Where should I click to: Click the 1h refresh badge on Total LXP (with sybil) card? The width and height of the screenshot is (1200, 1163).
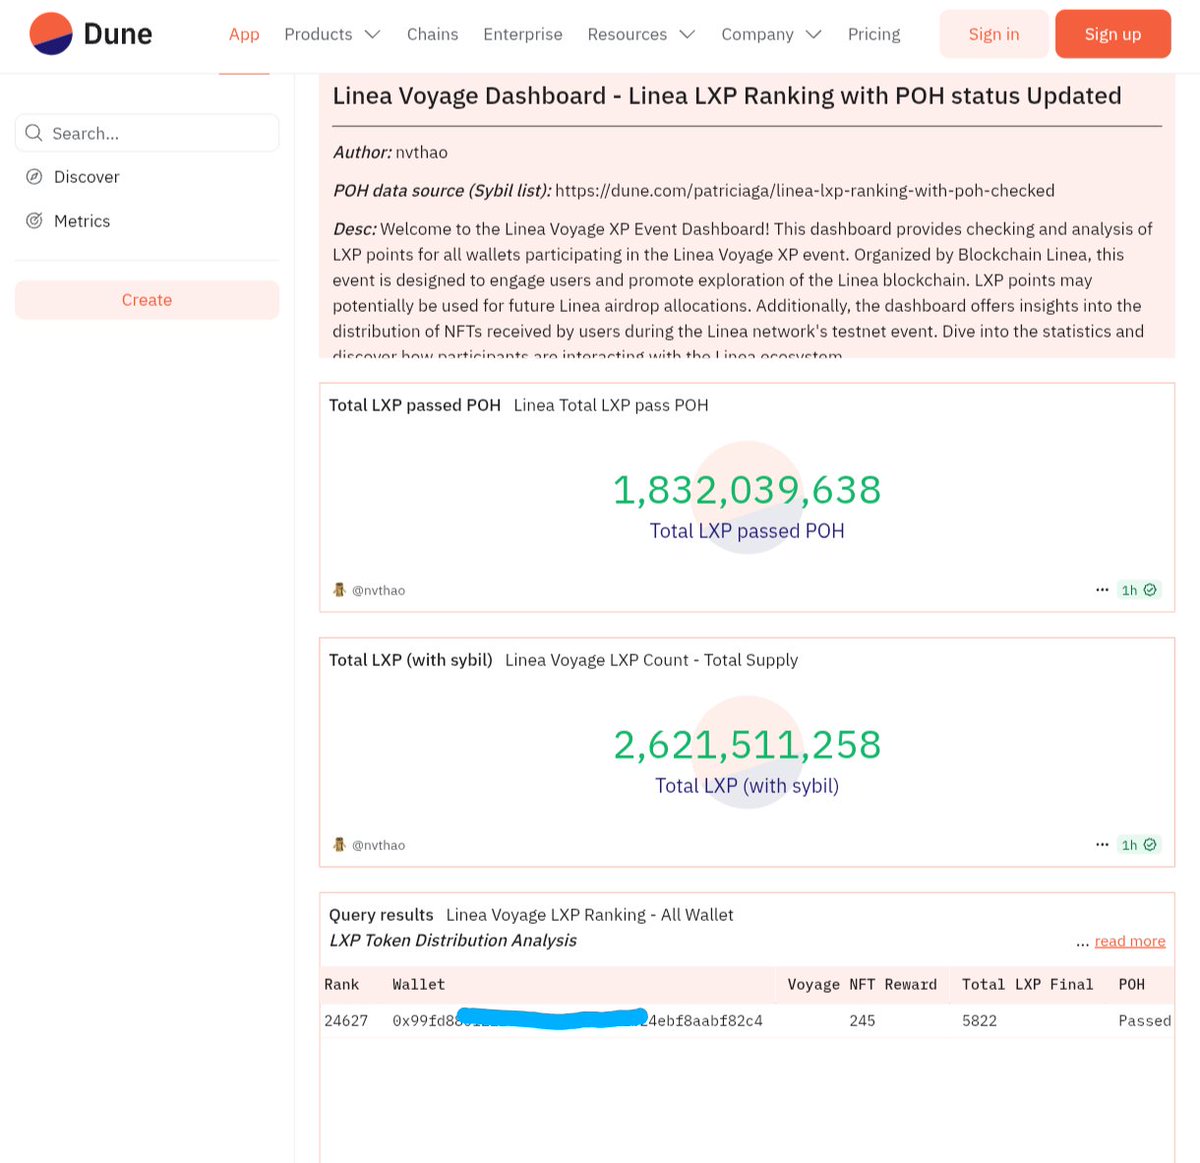click(1139, 845)
